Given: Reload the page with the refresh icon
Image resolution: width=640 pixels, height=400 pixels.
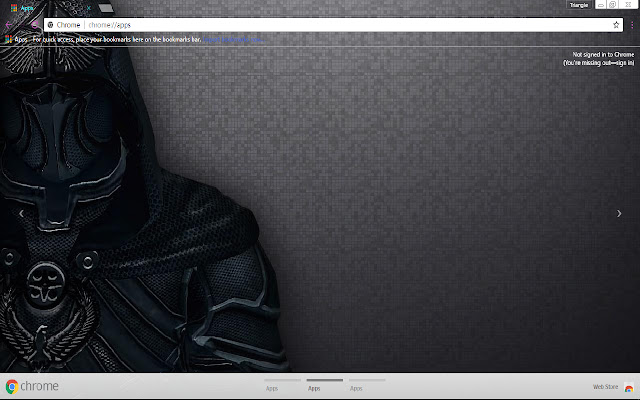Looking at the screenshot, I should pyautogui.click(x=34, y=25).
